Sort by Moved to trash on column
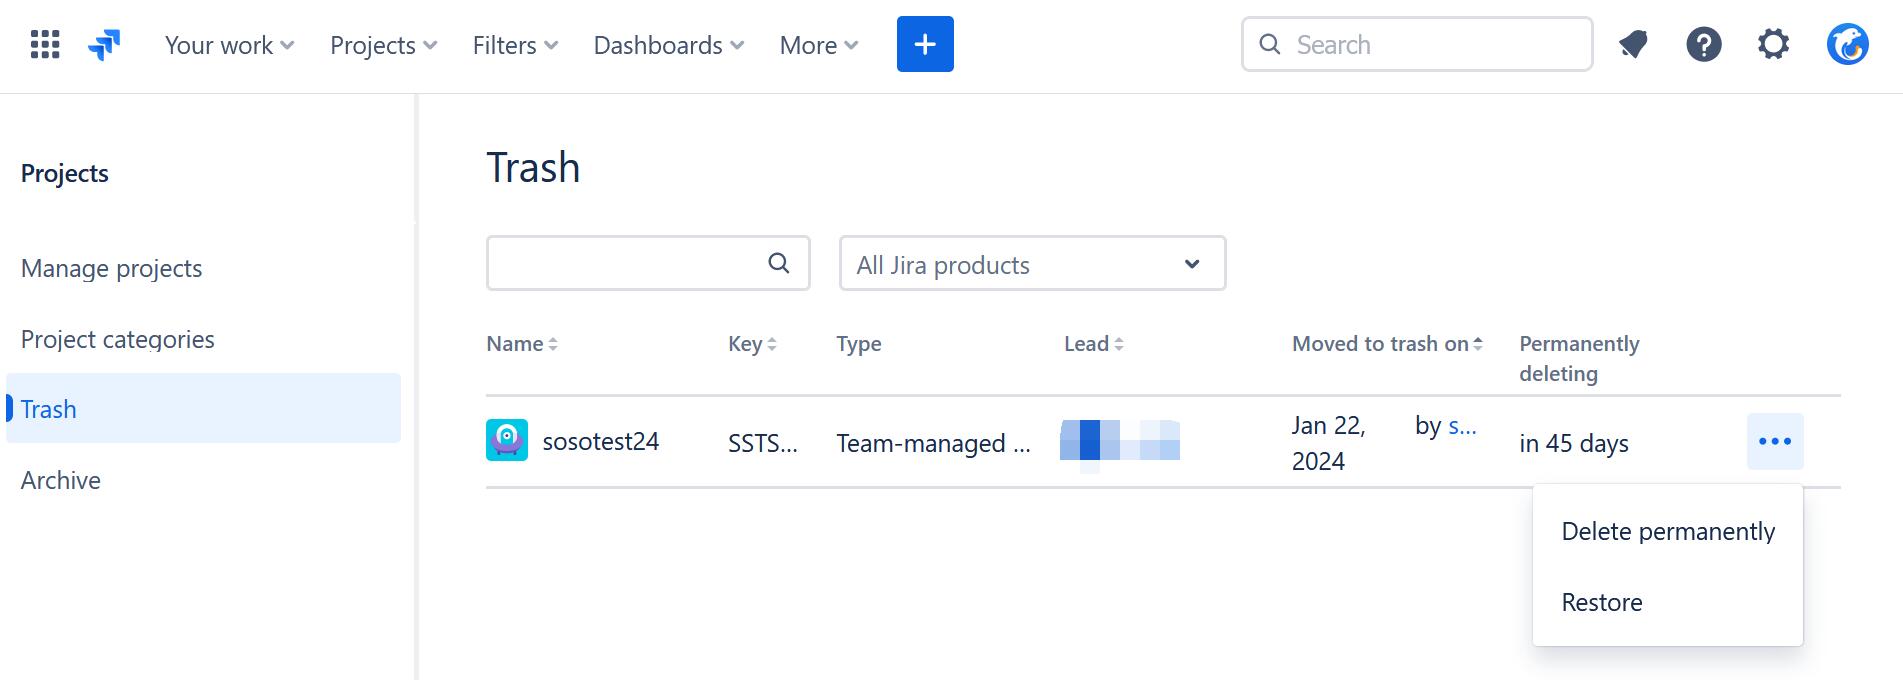Viewport: 1903px width, 680px height. click(1387, 344)
